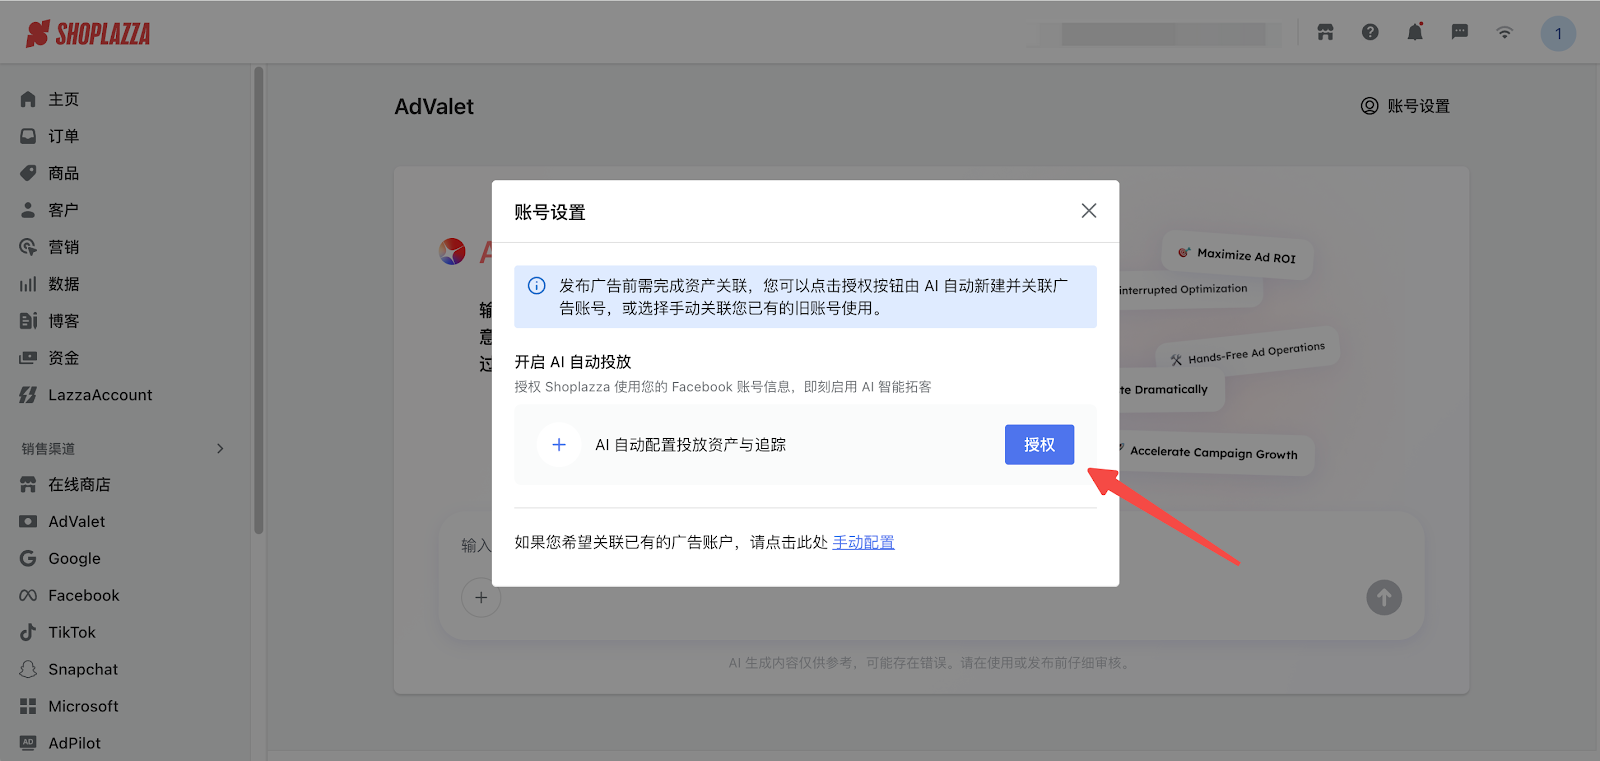Open 订单 orders in the sidebar
The height and width of the screenshot is (761, 1600).
(63, 136)
